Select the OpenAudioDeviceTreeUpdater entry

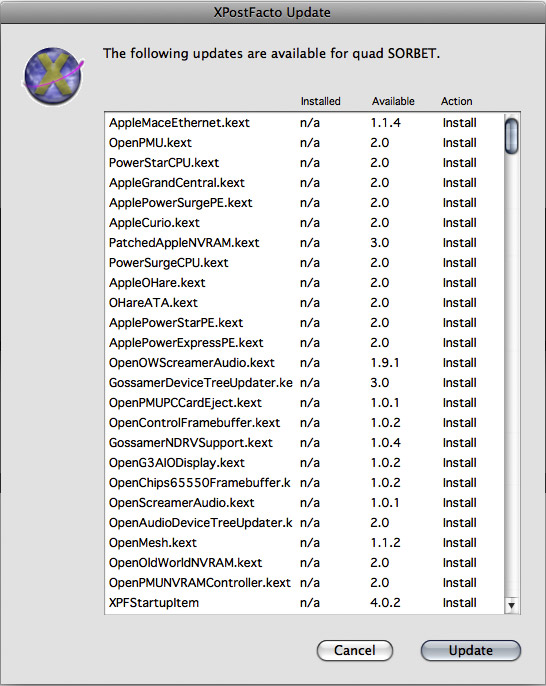(304, 523)
